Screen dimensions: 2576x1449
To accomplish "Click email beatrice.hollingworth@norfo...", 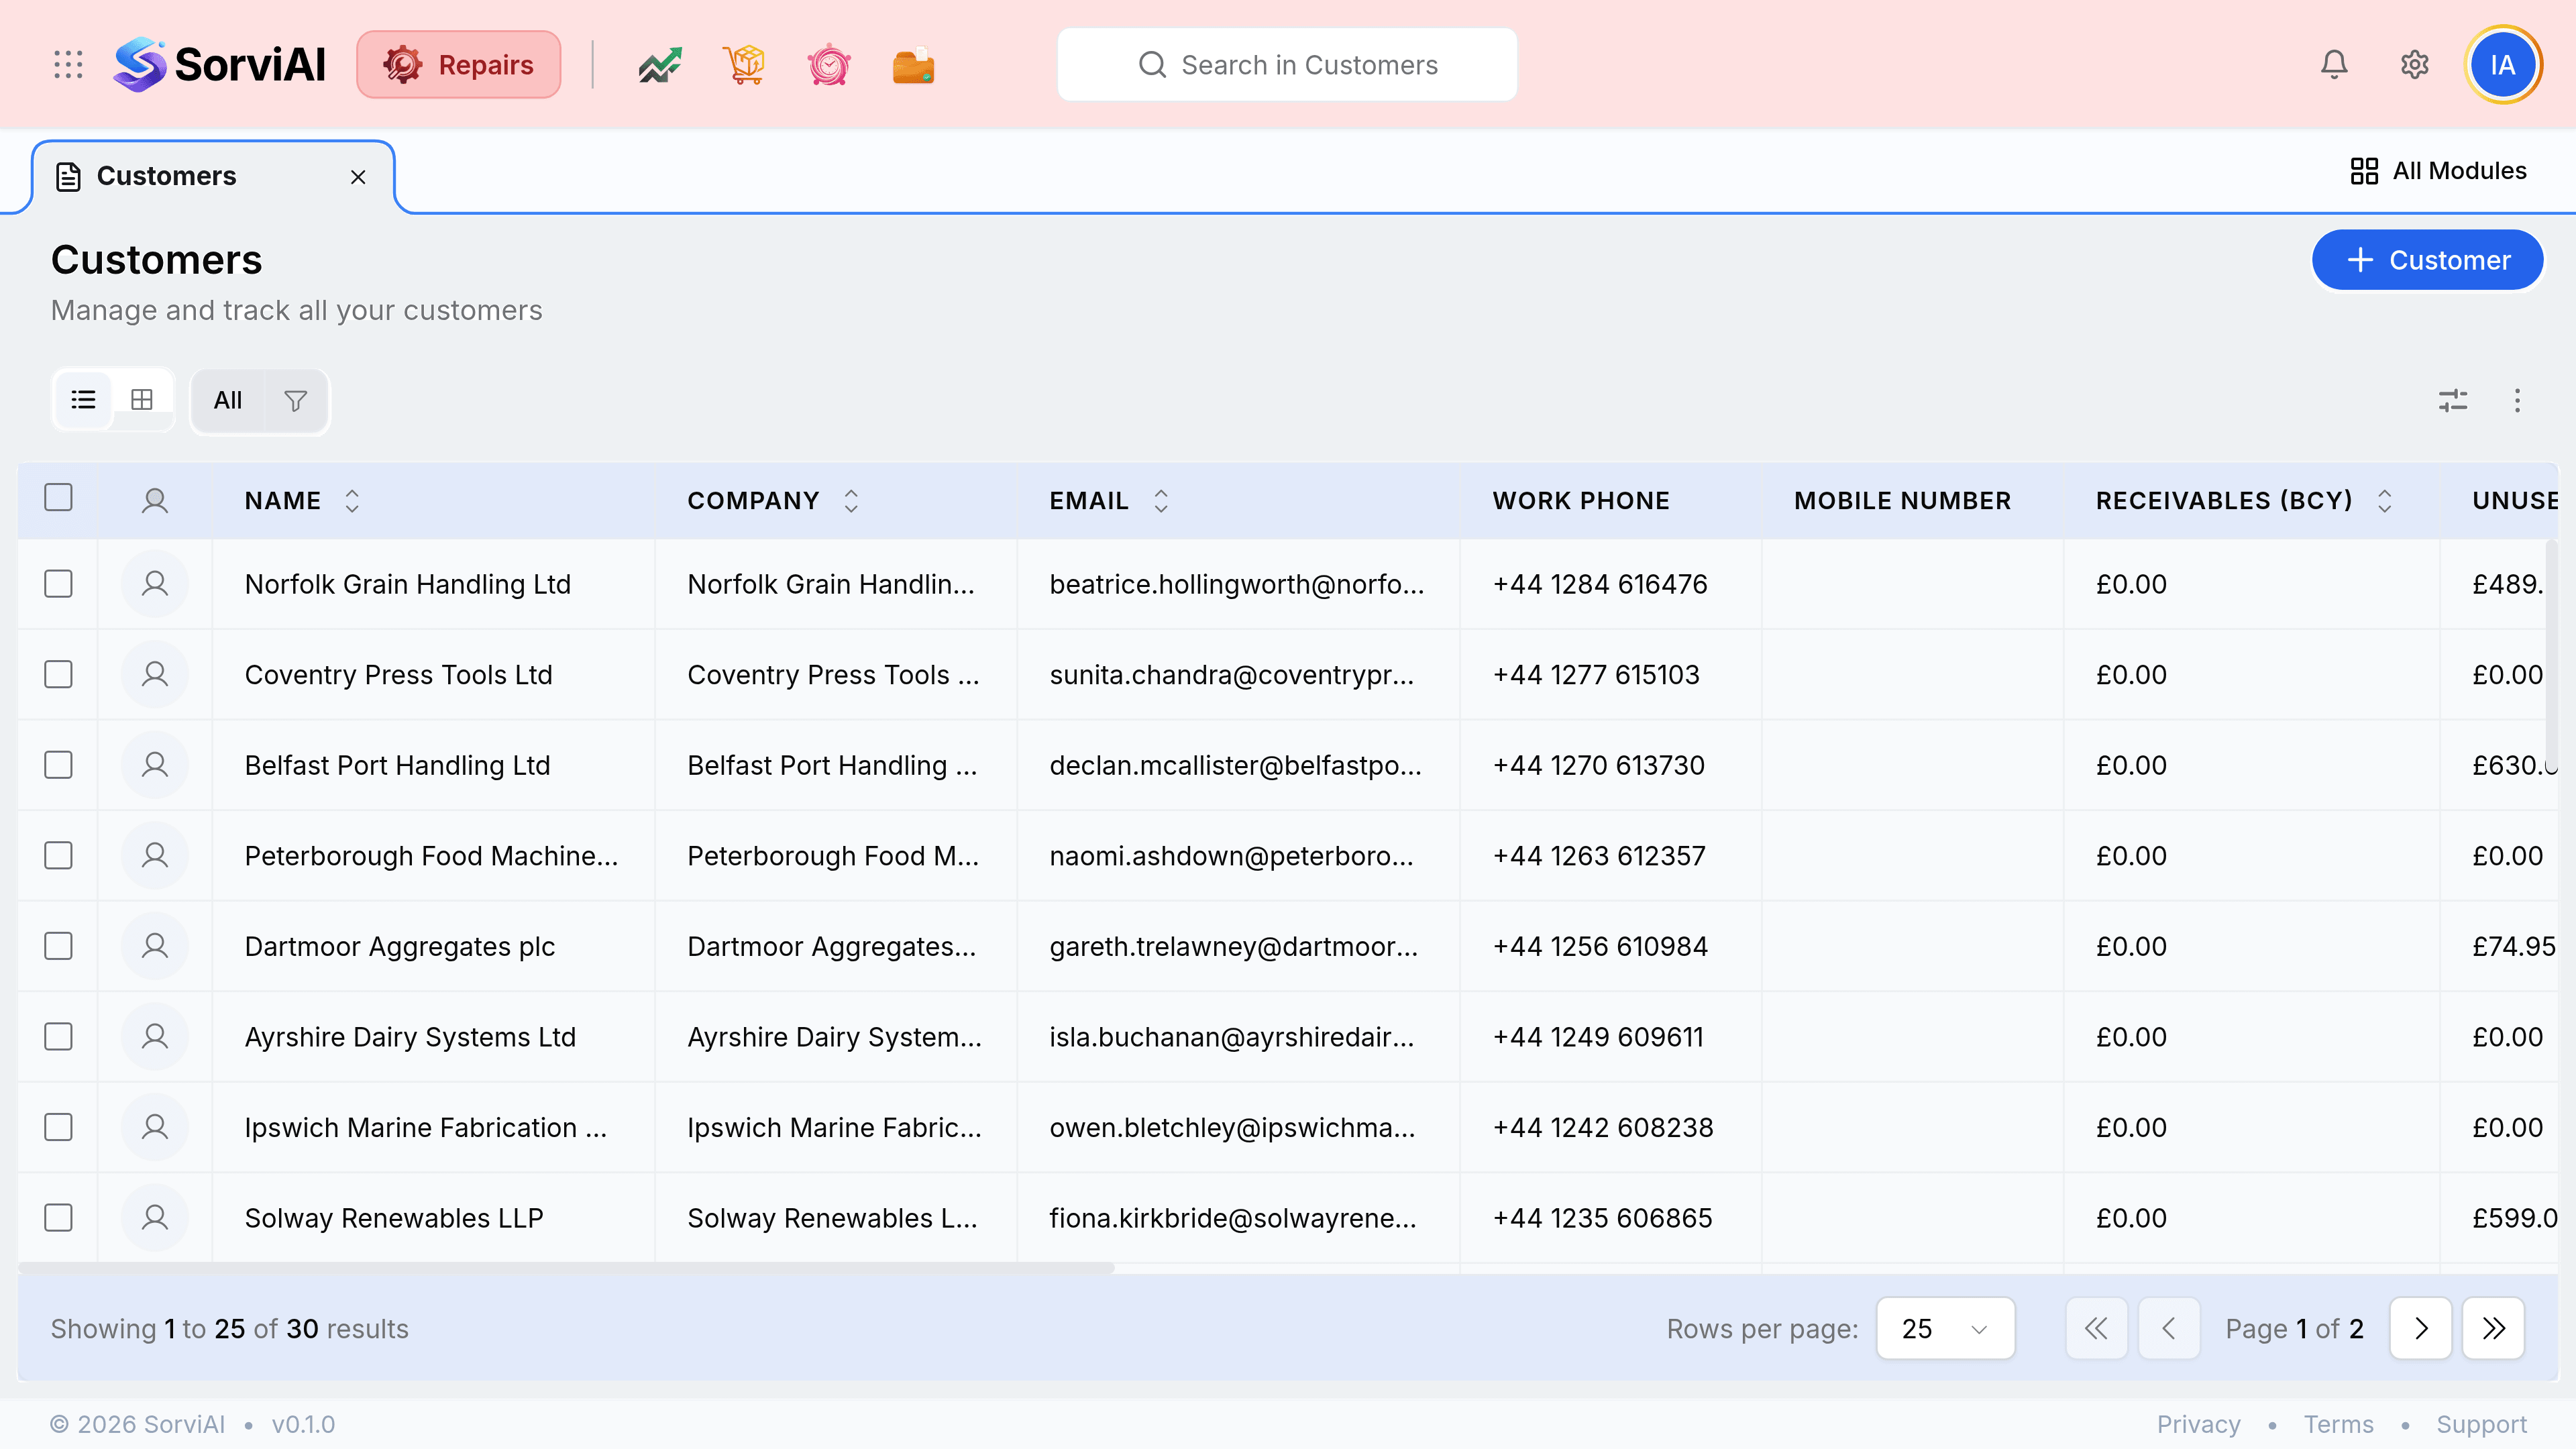I will click(1237, 584).
